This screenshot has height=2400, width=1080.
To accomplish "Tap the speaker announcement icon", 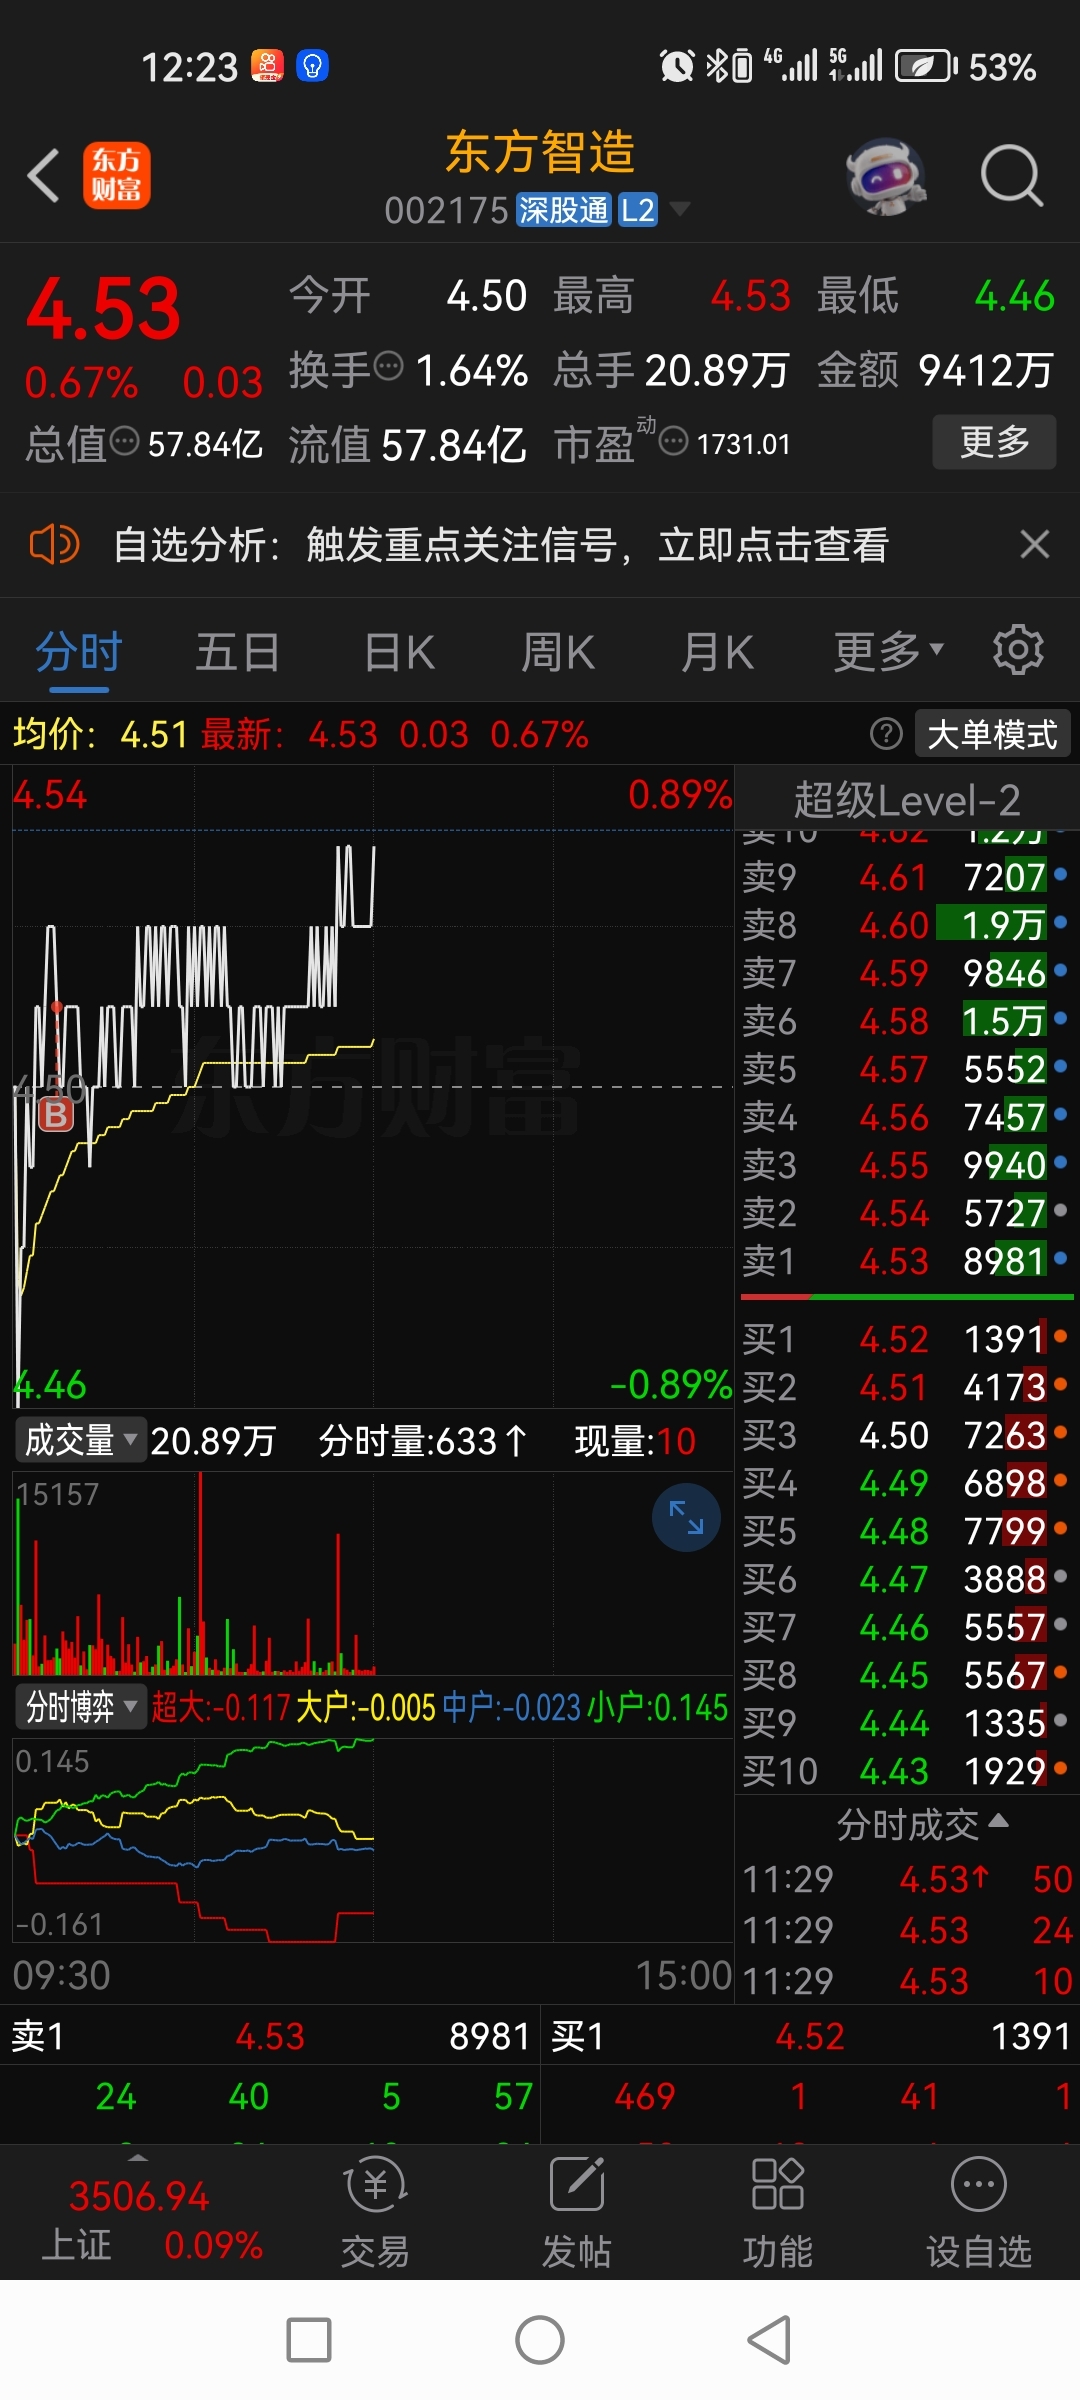I will pos(54,545).
